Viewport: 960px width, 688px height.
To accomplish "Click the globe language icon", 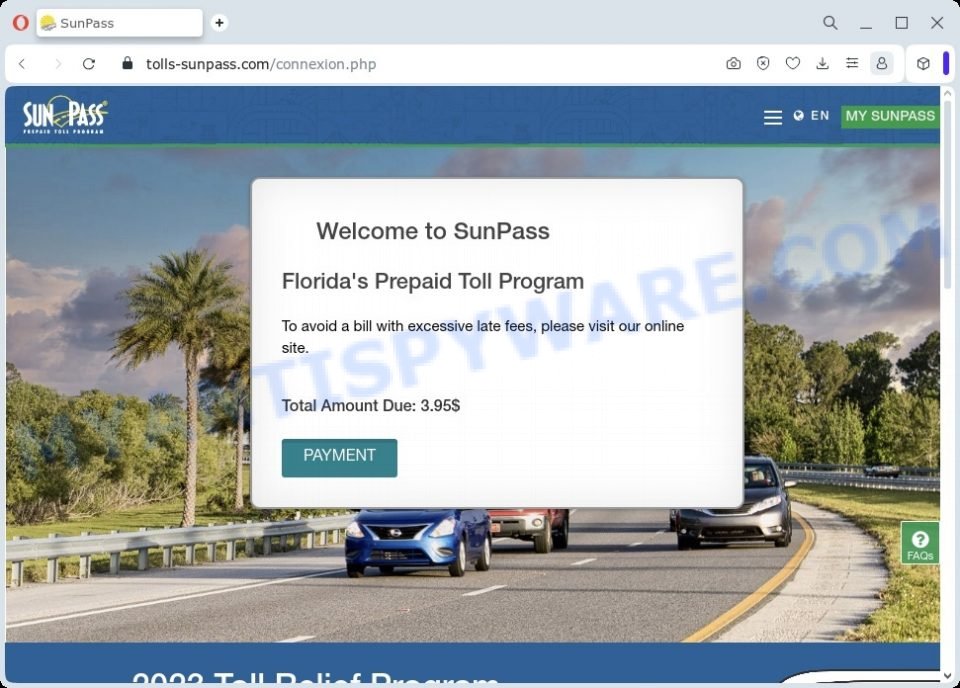I will click(798, 116).
